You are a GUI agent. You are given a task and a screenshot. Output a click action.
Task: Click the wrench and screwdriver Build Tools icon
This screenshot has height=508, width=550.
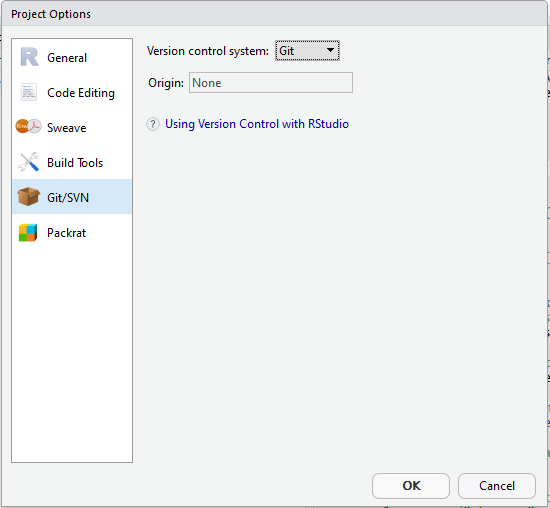(x=28, y=162)
